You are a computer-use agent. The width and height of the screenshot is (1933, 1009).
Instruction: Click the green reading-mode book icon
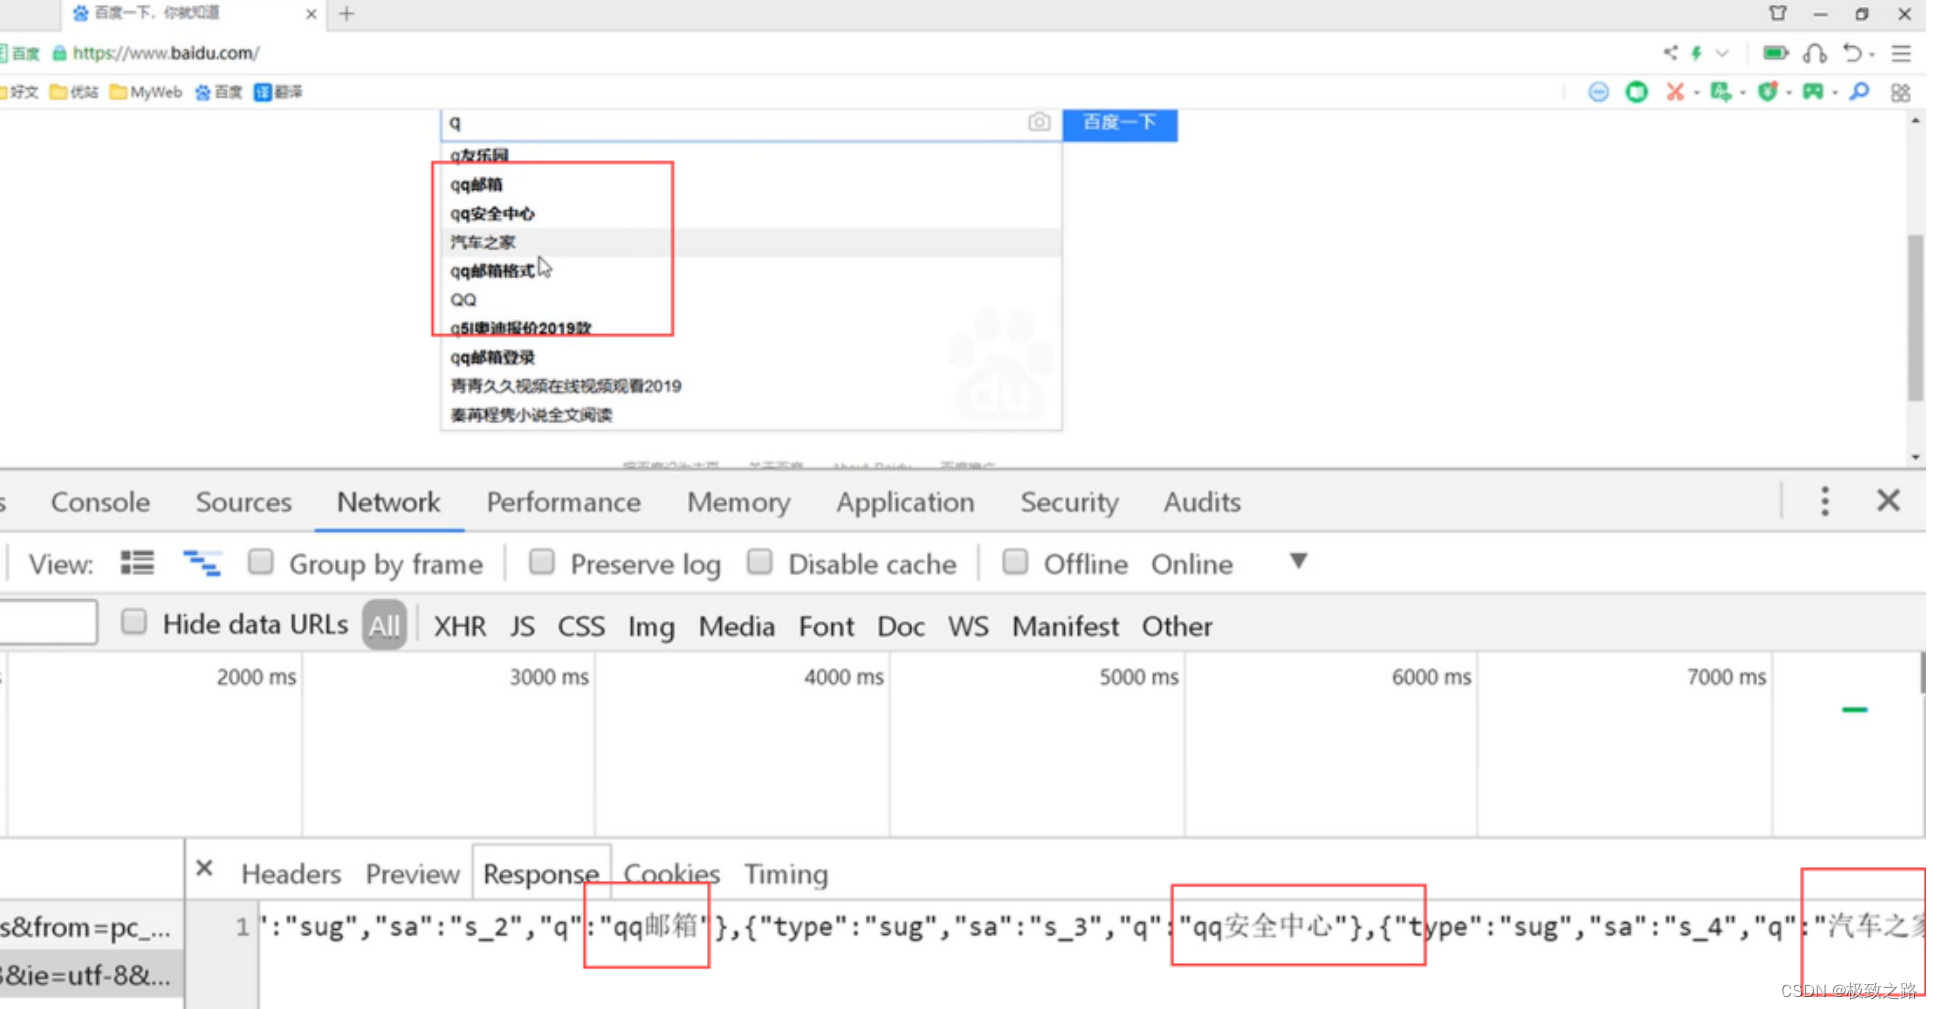pyautogui.click(x=1636, y=92)
